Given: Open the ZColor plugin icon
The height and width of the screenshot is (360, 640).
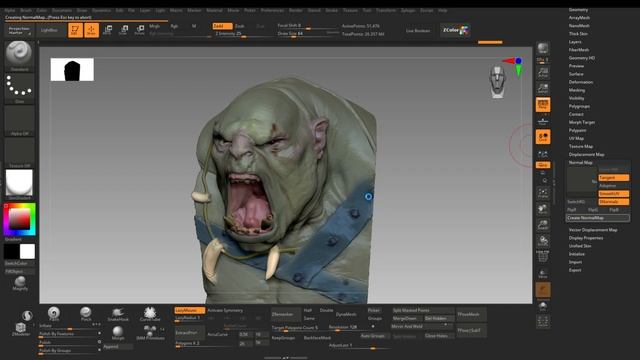Looking at the screenshot, I should (x=456, y=30).
